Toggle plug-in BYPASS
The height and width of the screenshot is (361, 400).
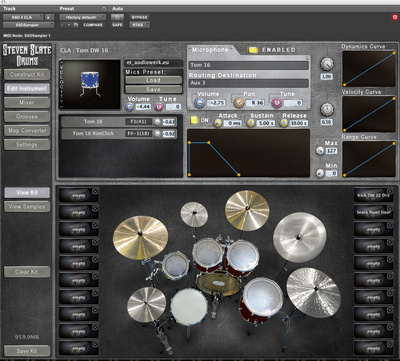click(139, 17)
